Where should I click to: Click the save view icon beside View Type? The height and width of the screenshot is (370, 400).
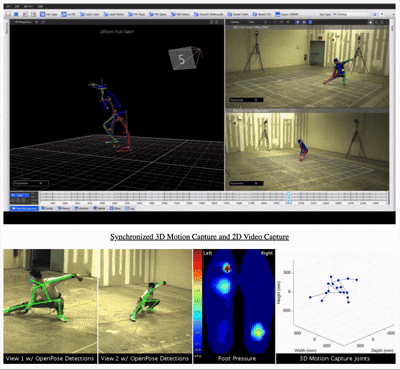tap(375, 14)
